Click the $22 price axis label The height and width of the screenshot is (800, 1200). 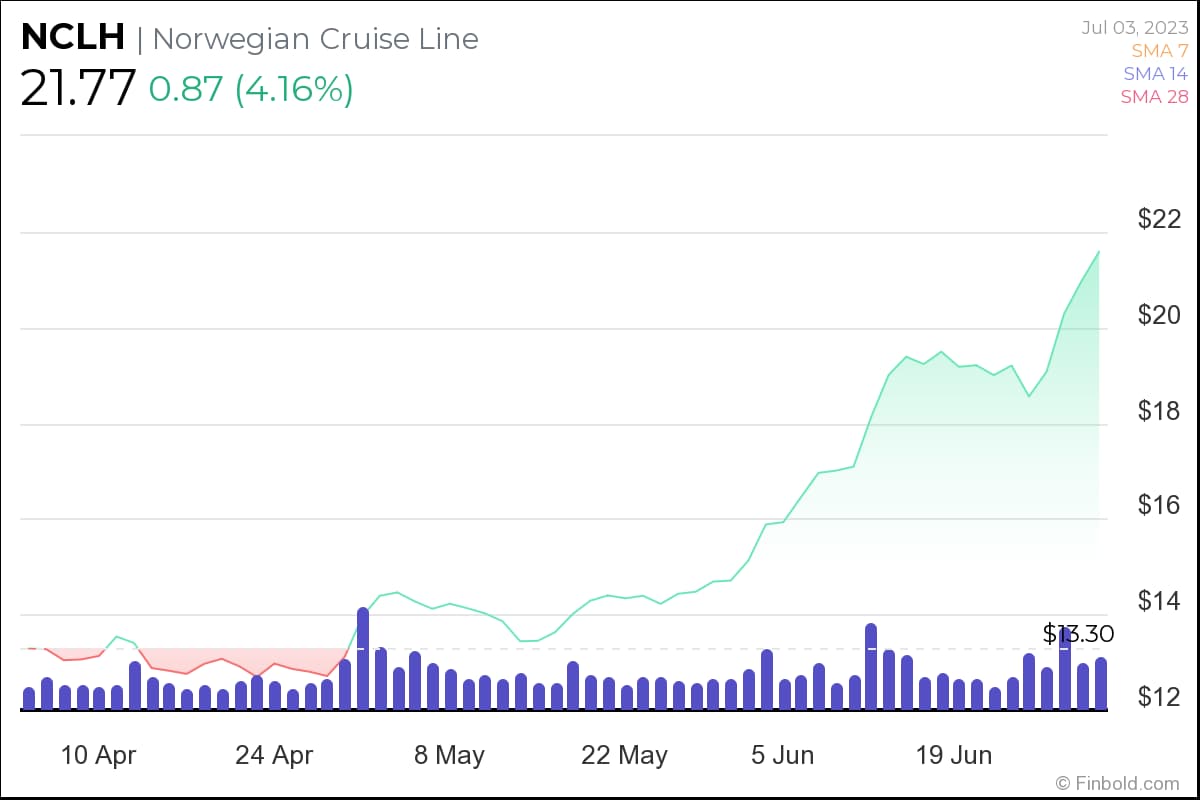click(1159, 219)
